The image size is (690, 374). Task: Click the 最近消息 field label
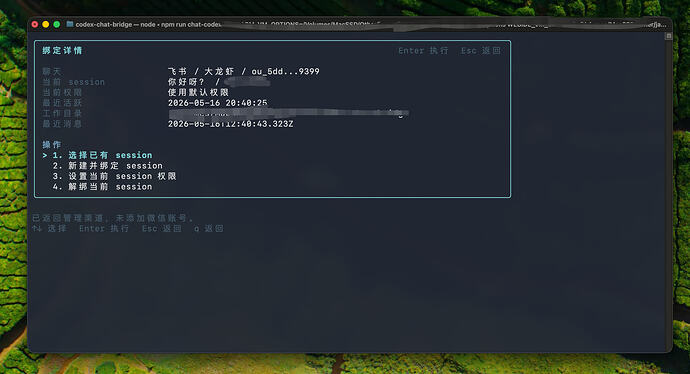[x=62, y=124]
